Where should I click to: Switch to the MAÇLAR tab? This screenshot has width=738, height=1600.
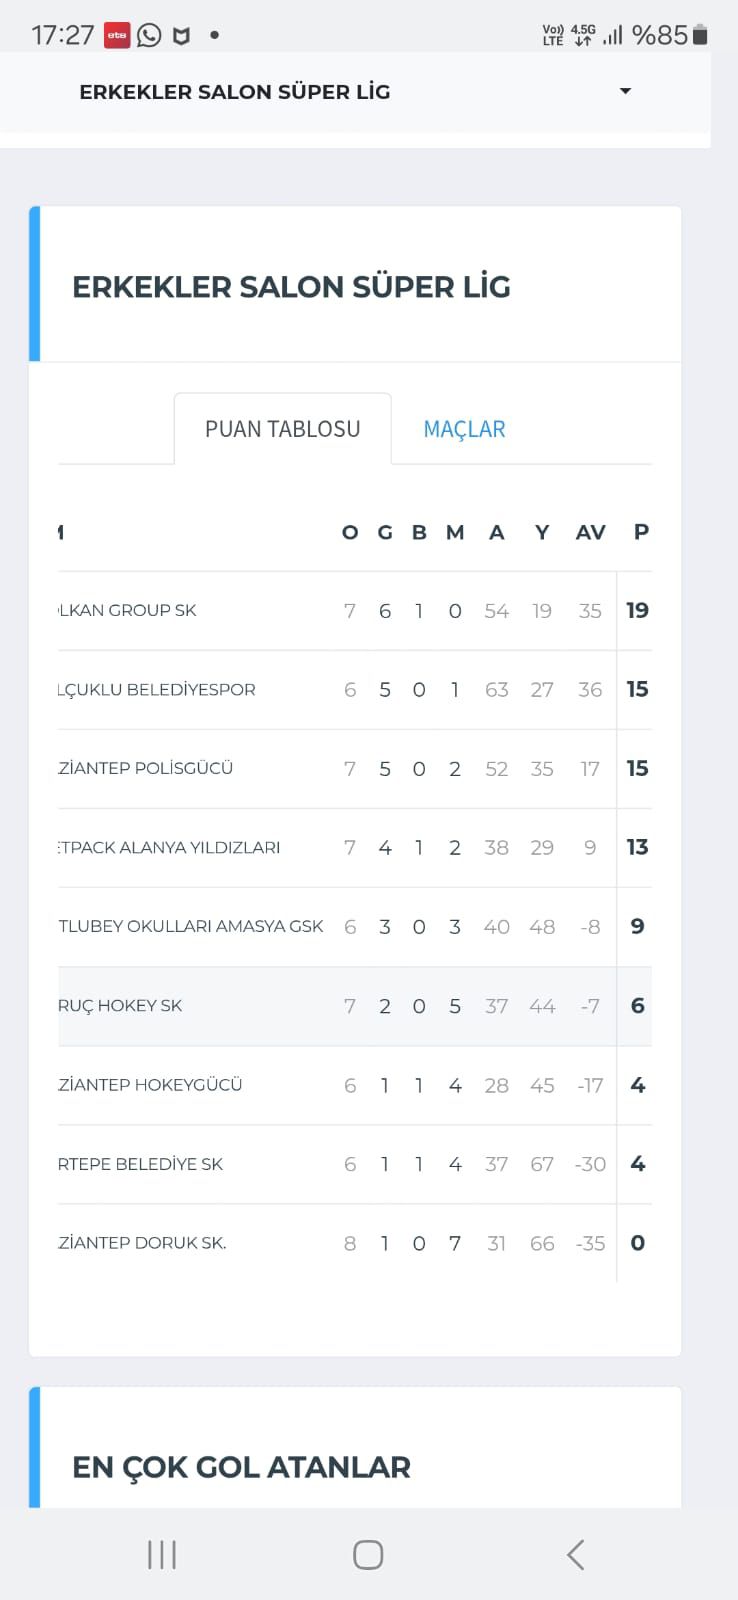(464, 429)
